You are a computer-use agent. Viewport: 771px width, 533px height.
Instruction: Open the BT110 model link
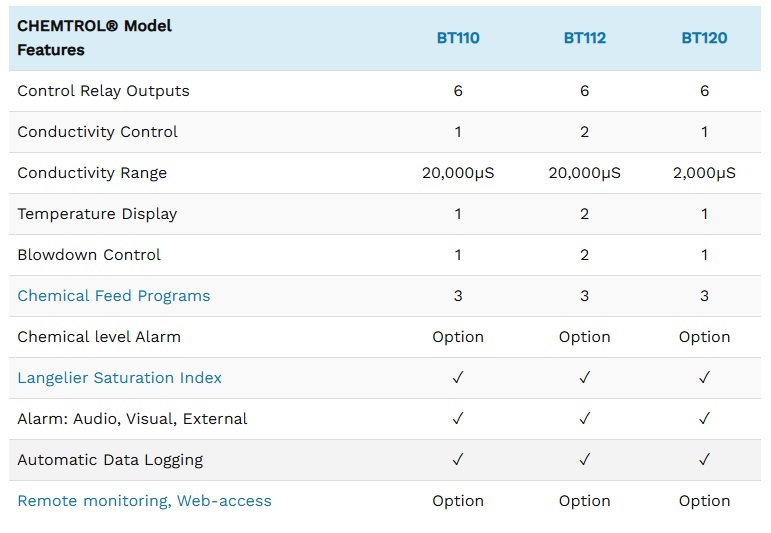(x=458, y=38)
